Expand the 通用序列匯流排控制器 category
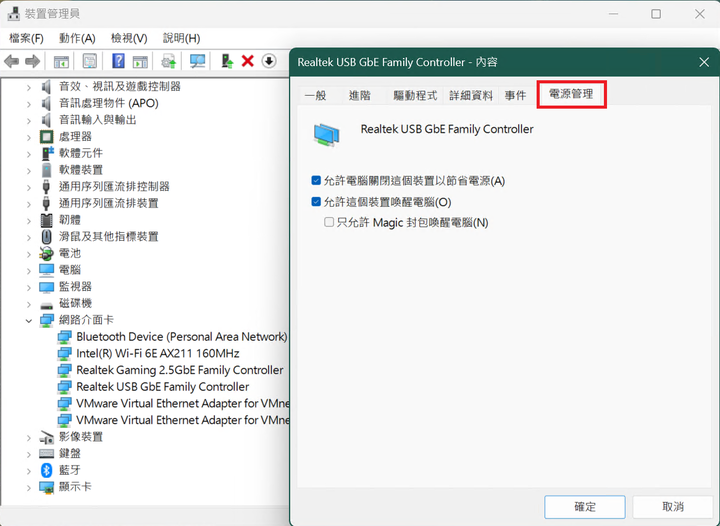The height and width of the screenshot is (526, 720). pyautogui.click(x=29, y=187)
